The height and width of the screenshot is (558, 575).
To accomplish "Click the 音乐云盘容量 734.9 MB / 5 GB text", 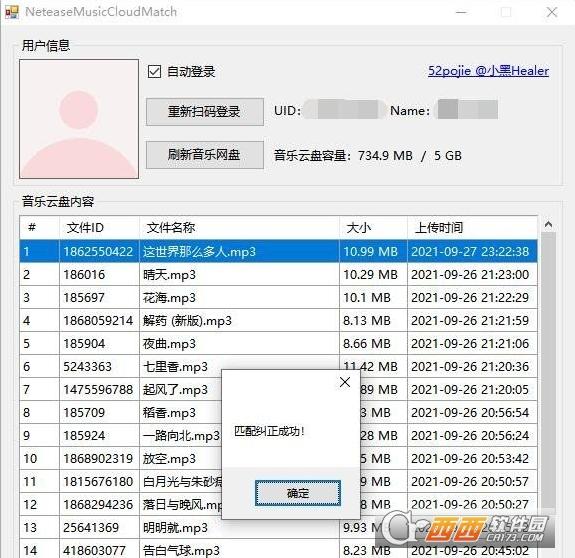I will point(367,155).
